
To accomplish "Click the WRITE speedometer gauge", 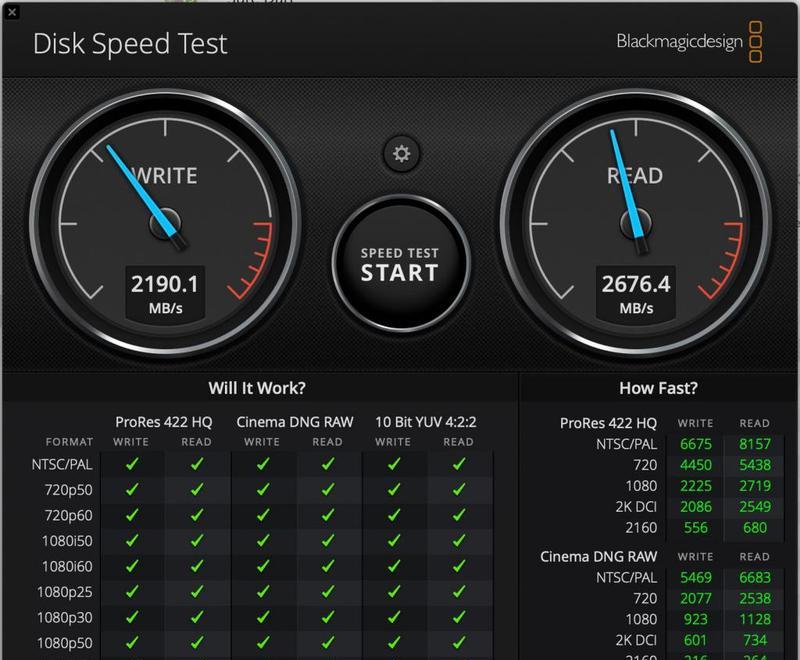I will tap(164, 213).
